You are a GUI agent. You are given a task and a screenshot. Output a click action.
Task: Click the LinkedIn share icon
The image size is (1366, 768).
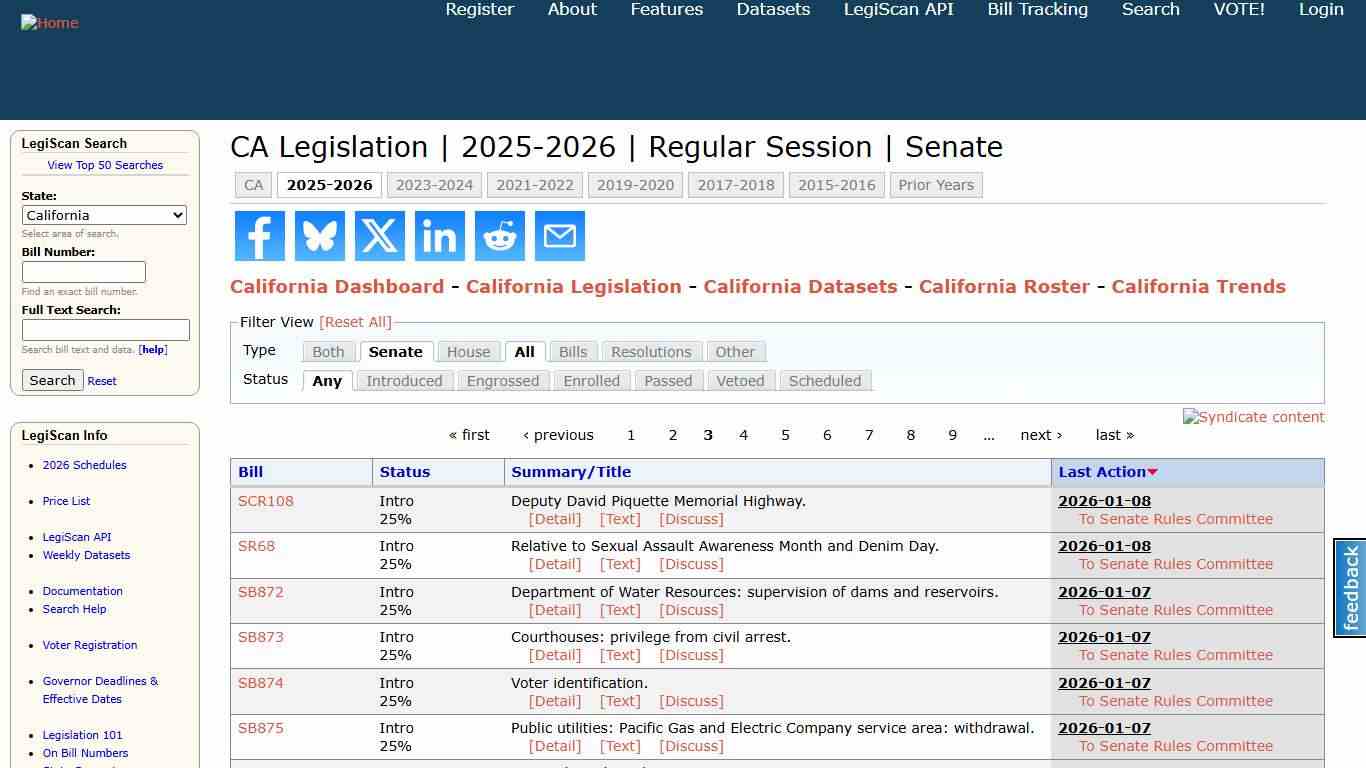439,236
